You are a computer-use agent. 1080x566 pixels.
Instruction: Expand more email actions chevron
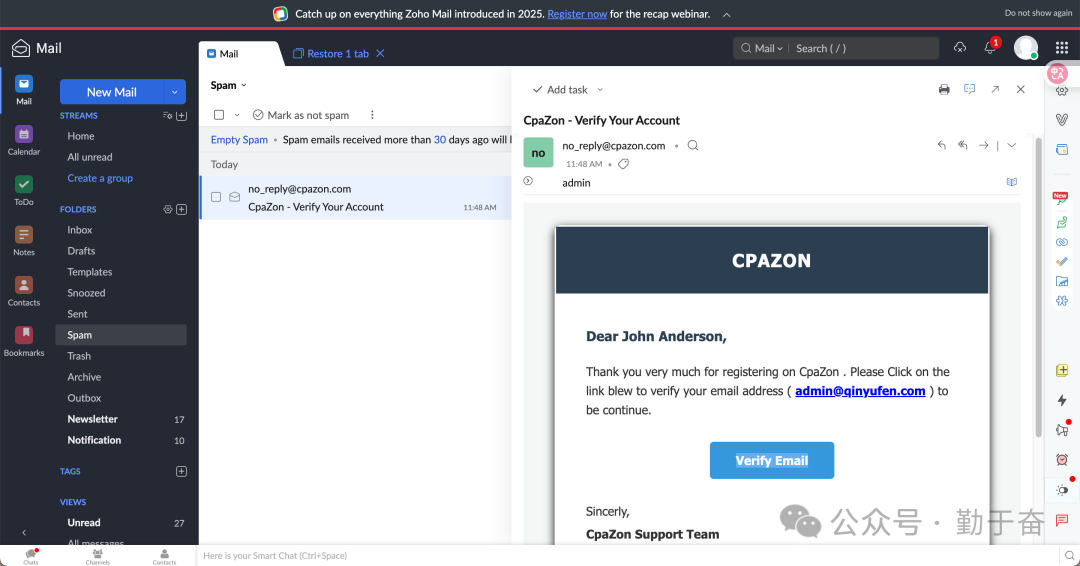tap(1011, 145)
